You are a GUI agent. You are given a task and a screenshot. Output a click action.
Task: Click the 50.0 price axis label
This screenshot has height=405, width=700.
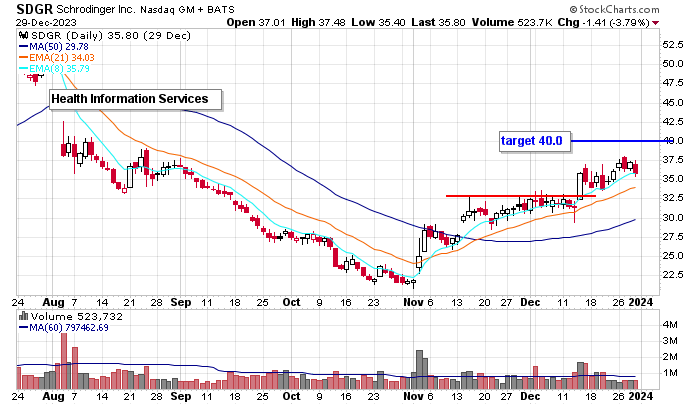(x=673, y=64)
